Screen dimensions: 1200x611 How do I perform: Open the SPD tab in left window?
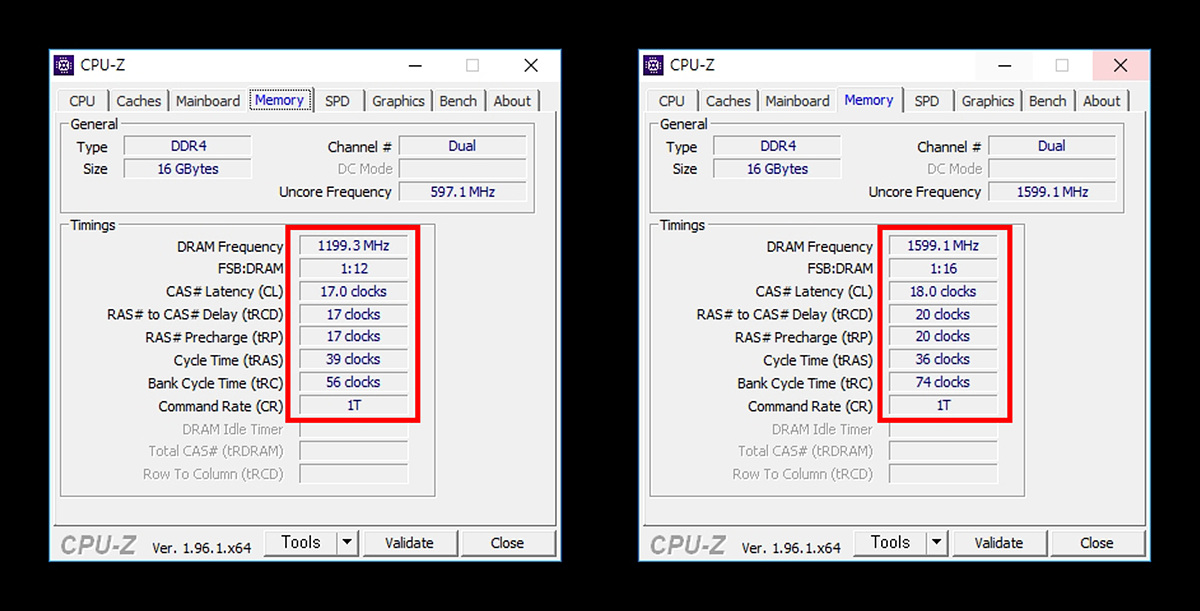click(338, 101)
